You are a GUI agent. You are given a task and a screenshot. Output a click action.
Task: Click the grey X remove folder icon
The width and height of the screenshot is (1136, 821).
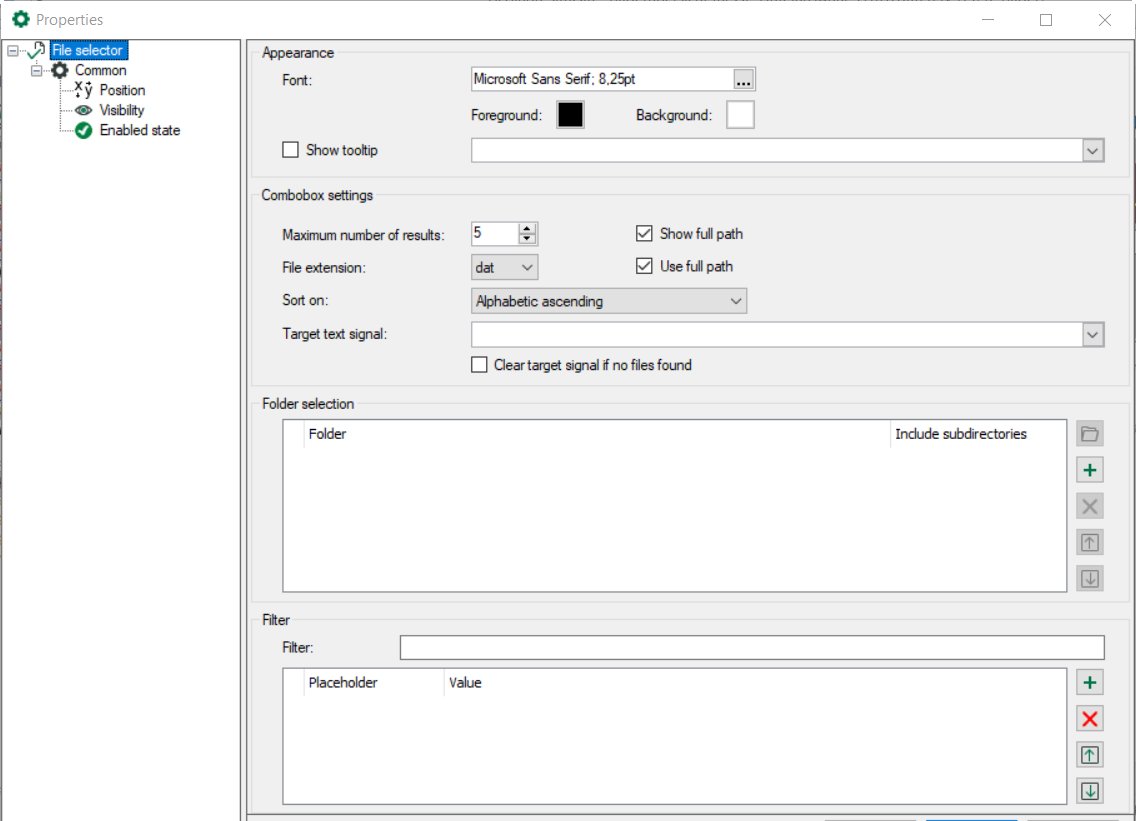click(x=1090, y=506)
